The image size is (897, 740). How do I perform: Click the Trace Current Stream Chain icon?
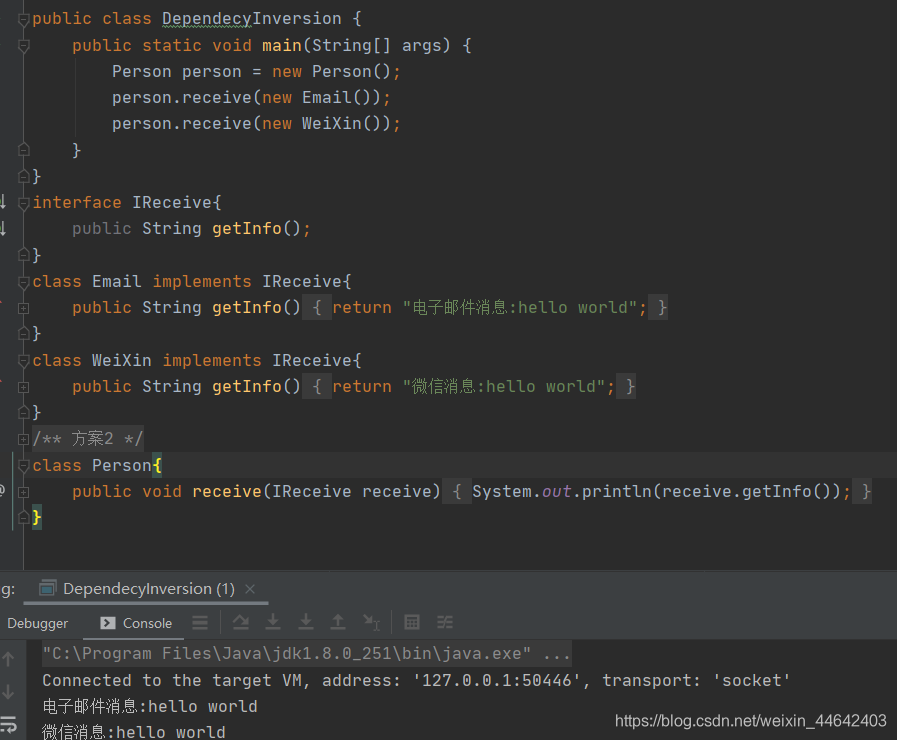click(444, 622)
